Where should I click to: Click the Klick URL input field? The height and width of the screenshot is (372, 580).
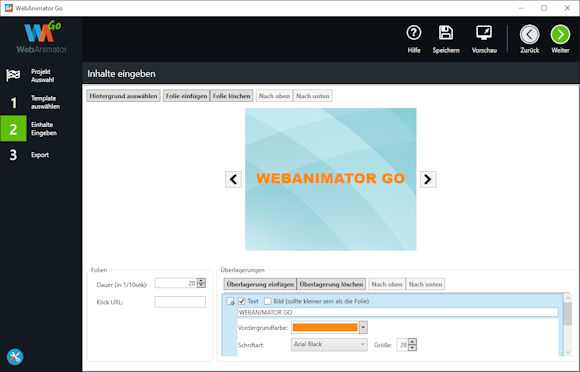click(180, 302)
